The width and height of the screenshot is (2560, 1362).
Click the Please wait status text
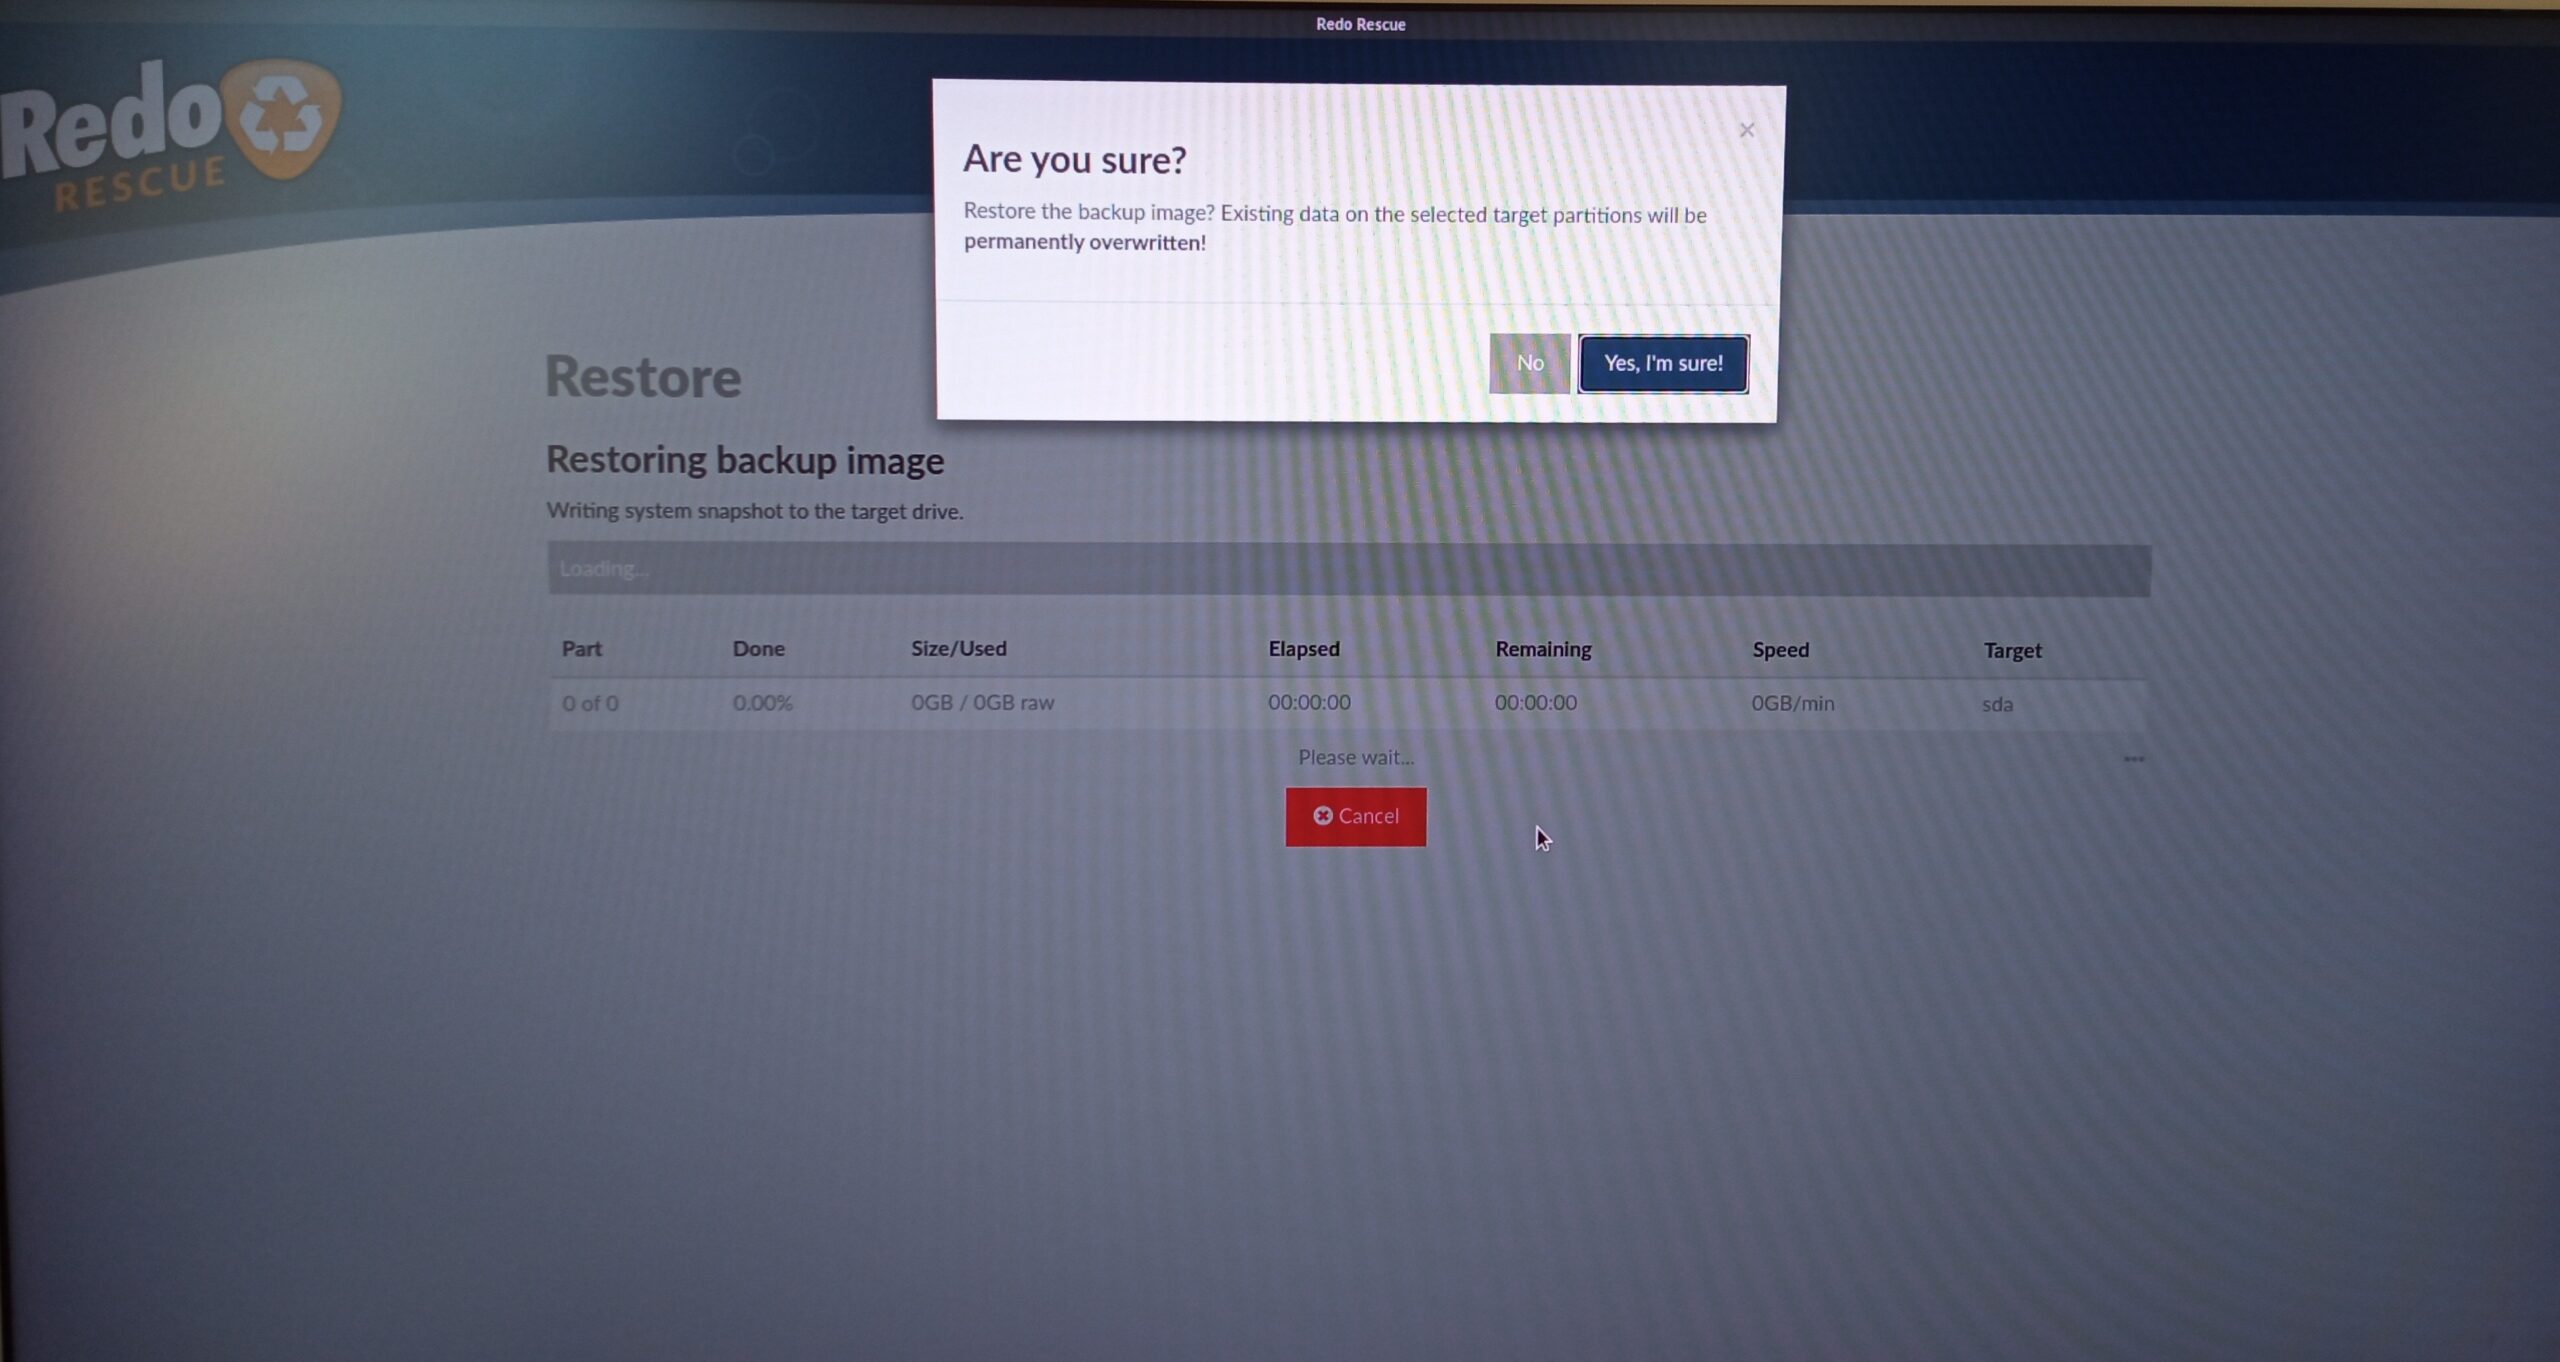[1355, 758]
